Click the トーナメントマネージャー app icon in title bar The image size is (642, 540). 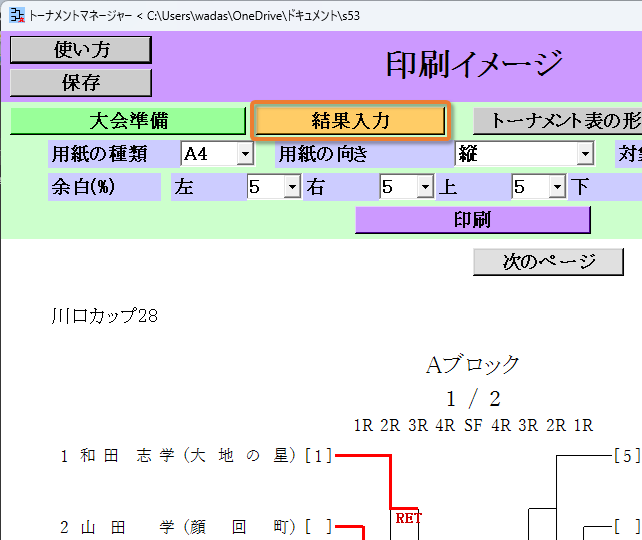[17, 16]
